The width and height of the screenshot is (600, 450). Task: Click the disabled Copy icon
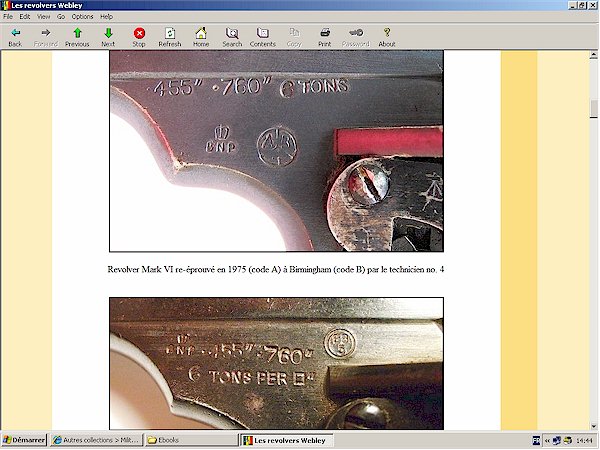[x=294, y=33]
